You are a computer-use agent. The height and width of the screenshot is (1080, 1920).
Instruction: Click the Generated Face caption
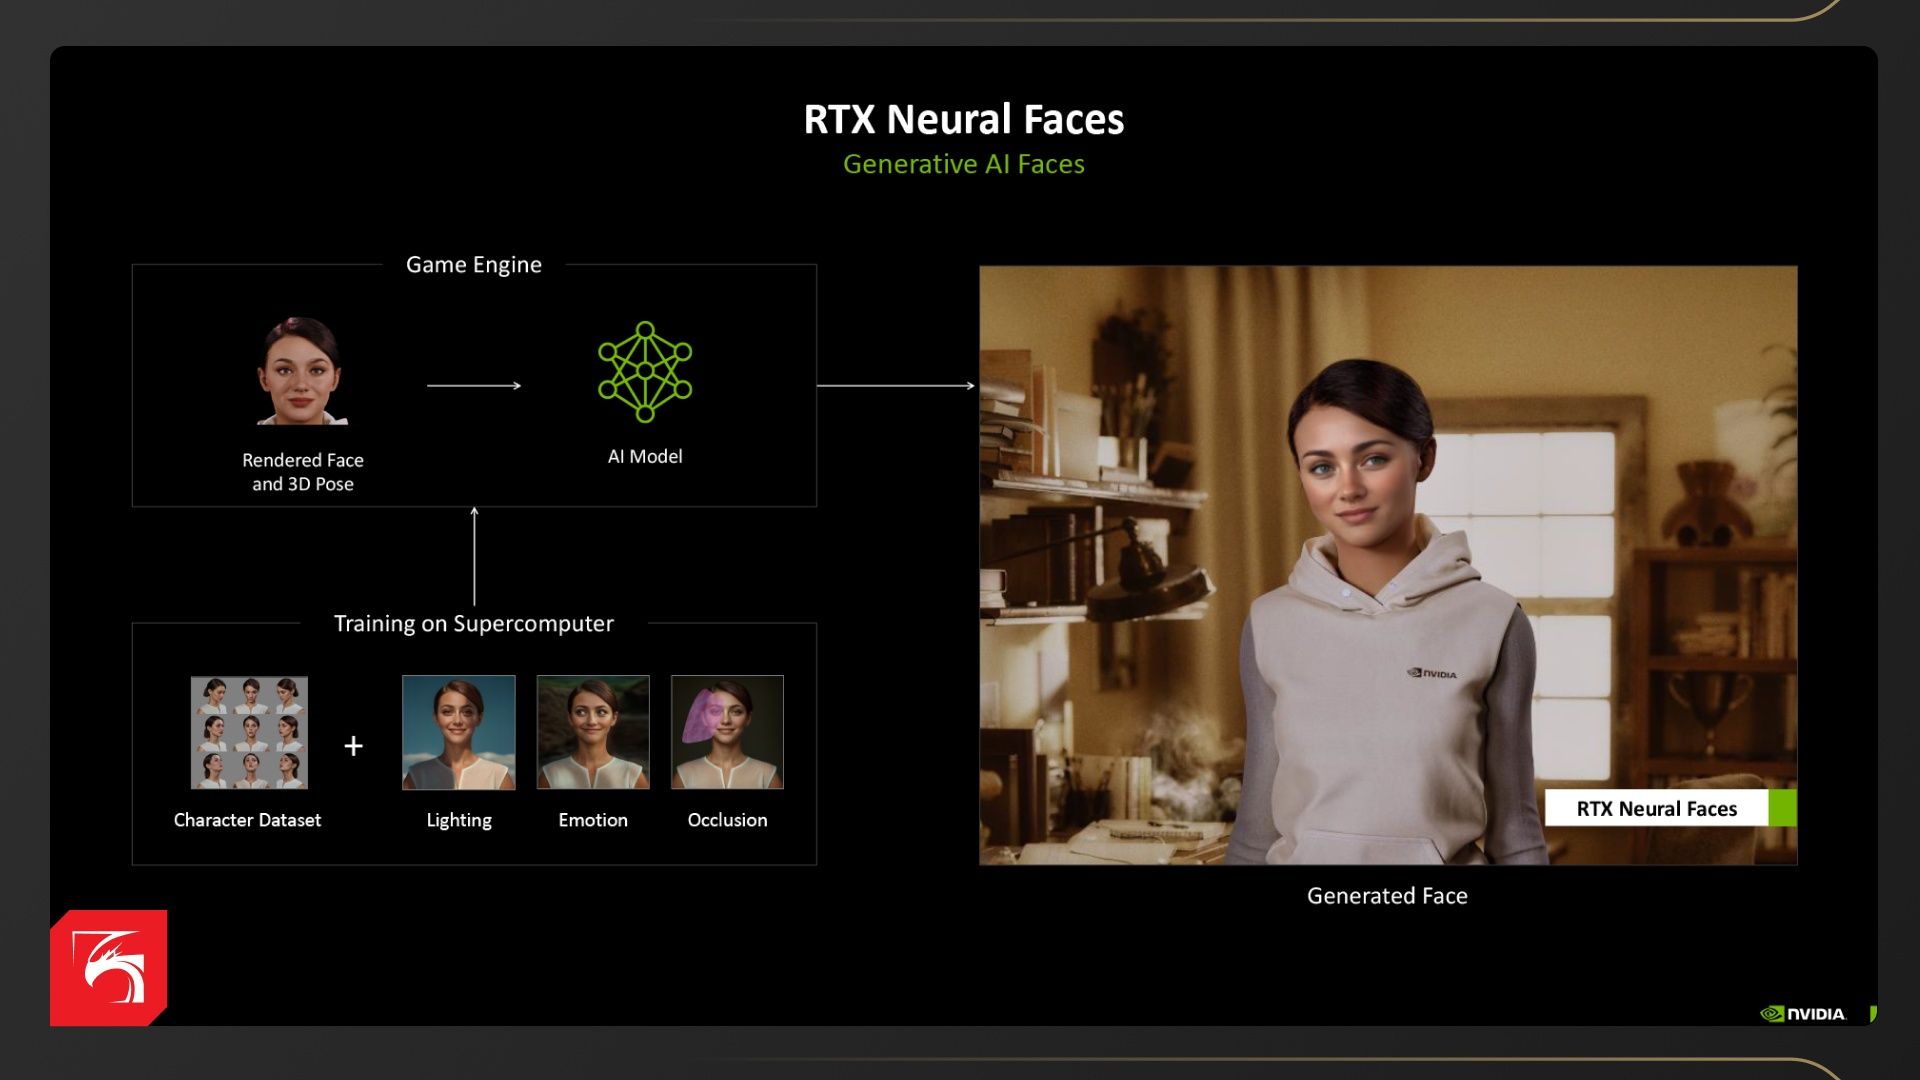pyautogui.click(x=1387, y=896)
